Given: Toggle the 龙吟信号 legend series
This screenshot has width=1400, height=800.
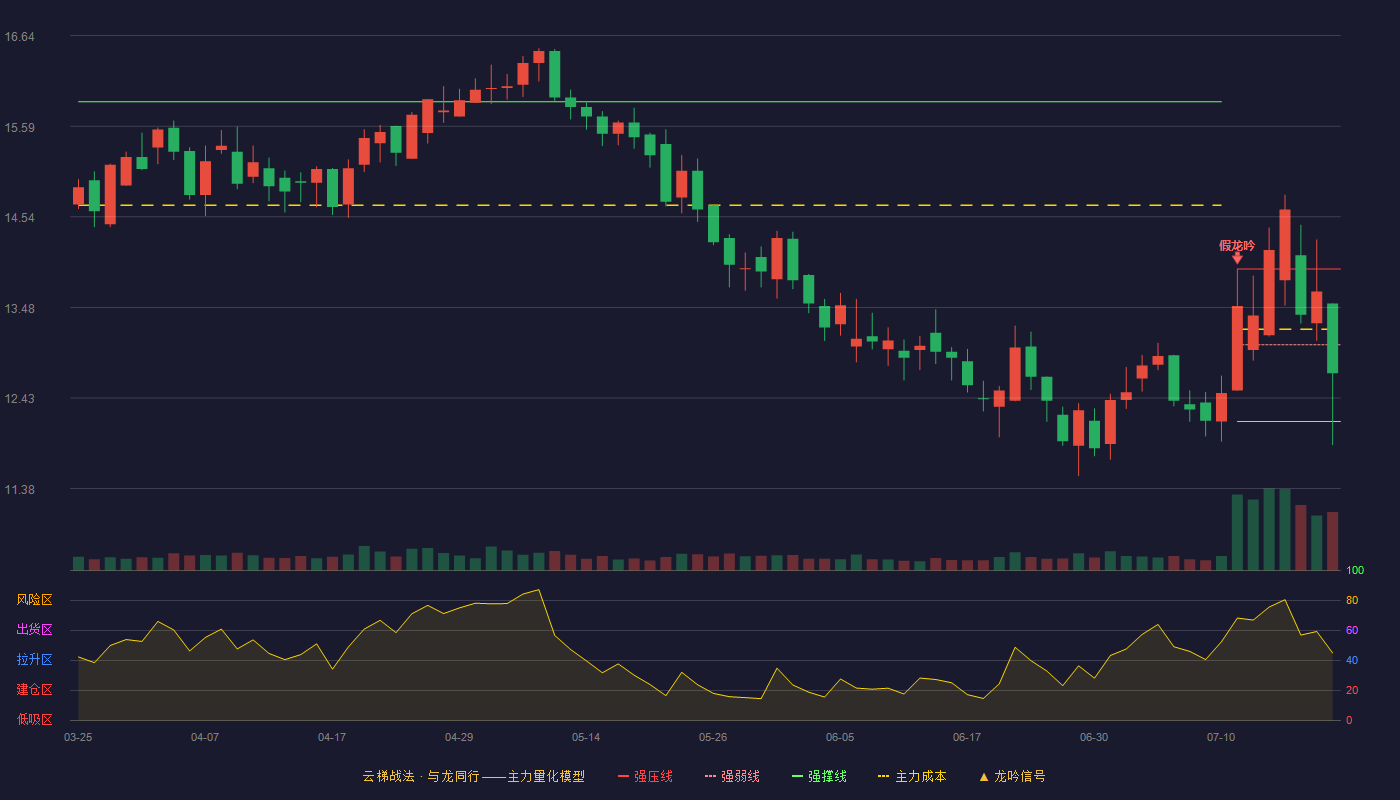Looking at the screenshot, I should tap(1012, 776).
